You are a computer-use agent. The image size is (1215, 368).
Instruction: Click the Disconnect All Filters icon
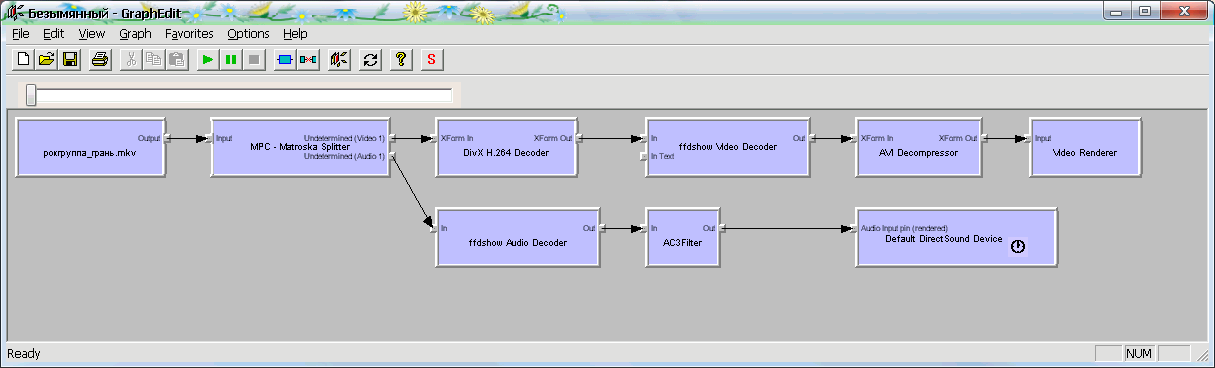[308, 60]
